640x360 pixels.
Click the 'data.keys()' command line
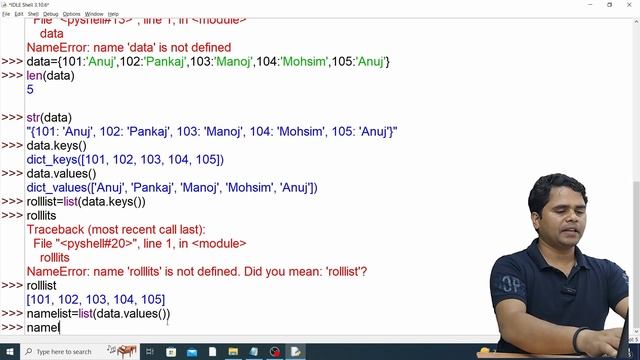pyautogui.click(x=56, y=146)
